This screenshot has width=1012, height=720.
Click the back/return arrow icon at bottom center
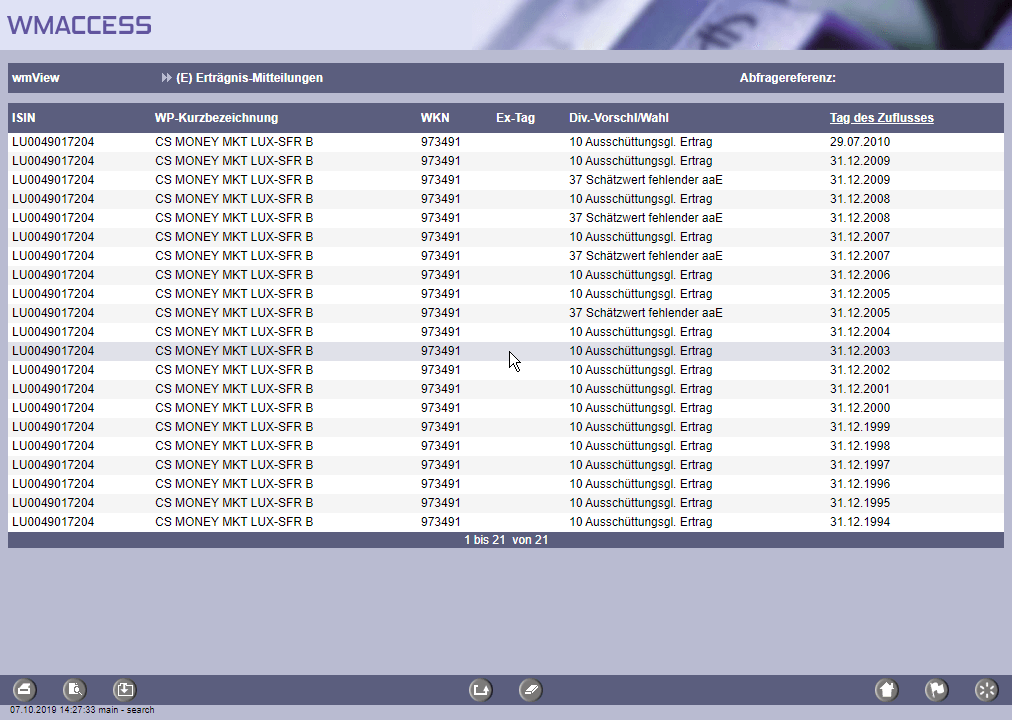[x=481, y=689]
